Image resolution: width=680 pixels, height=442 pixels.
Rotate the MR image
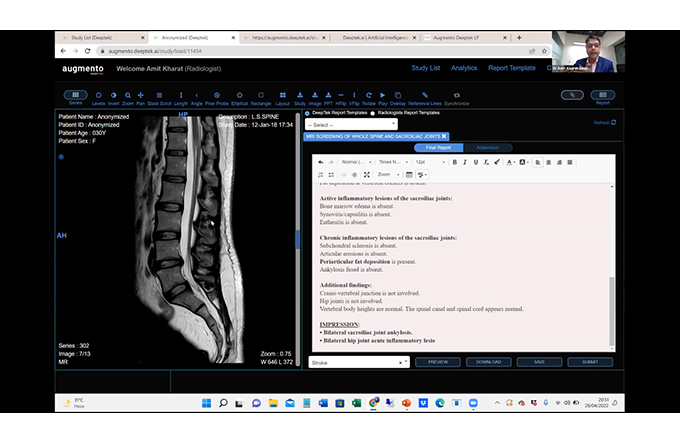pyautogui.click(x=369, y=98)
